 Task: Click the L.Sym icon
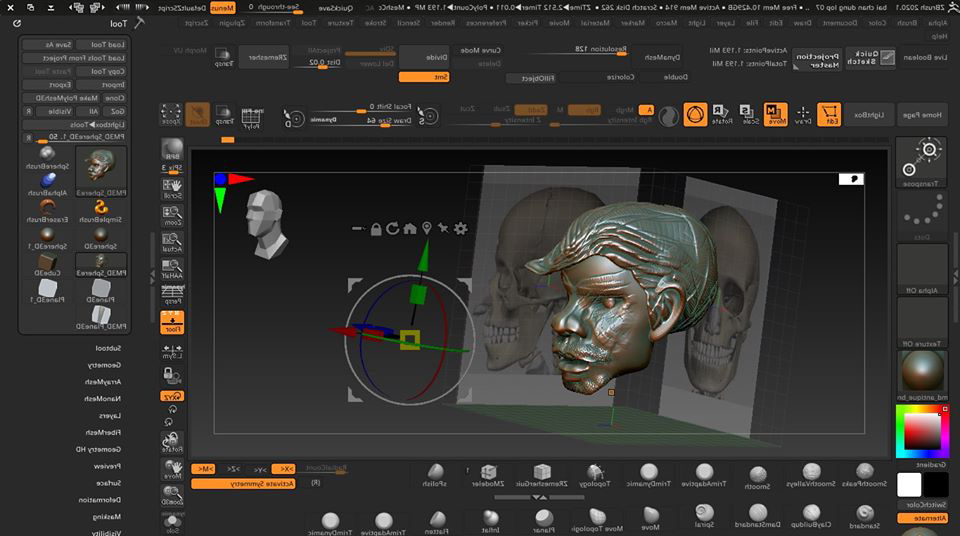point(172,352)
